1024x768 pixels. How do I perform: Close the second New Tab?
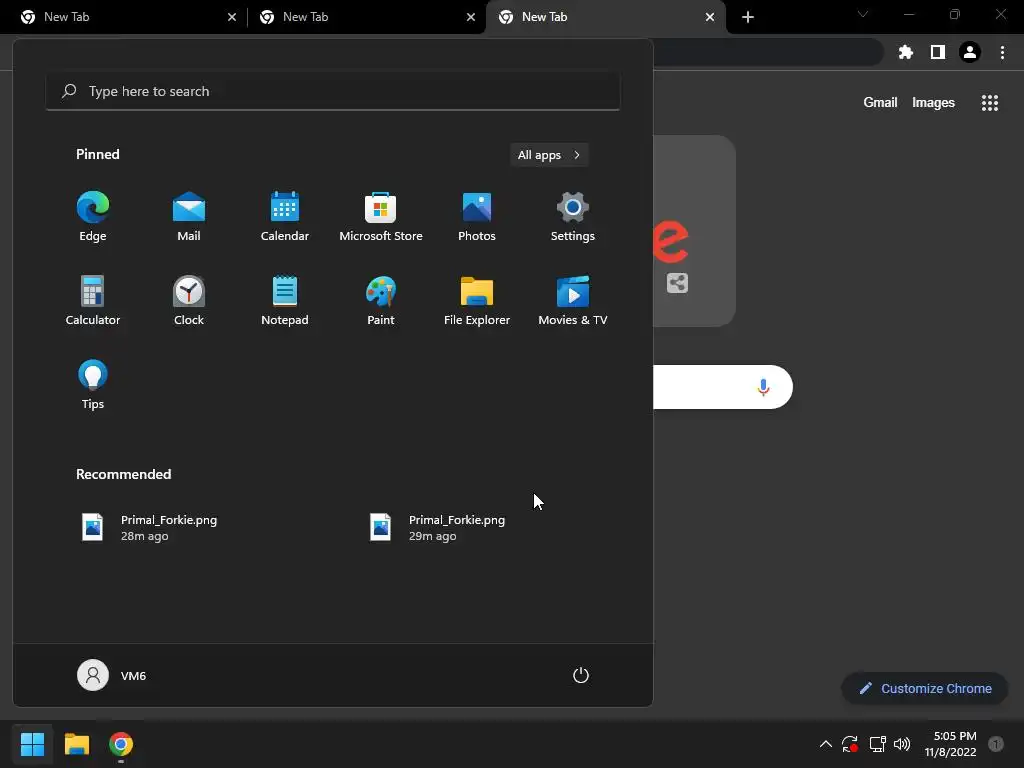pos(471,17)
